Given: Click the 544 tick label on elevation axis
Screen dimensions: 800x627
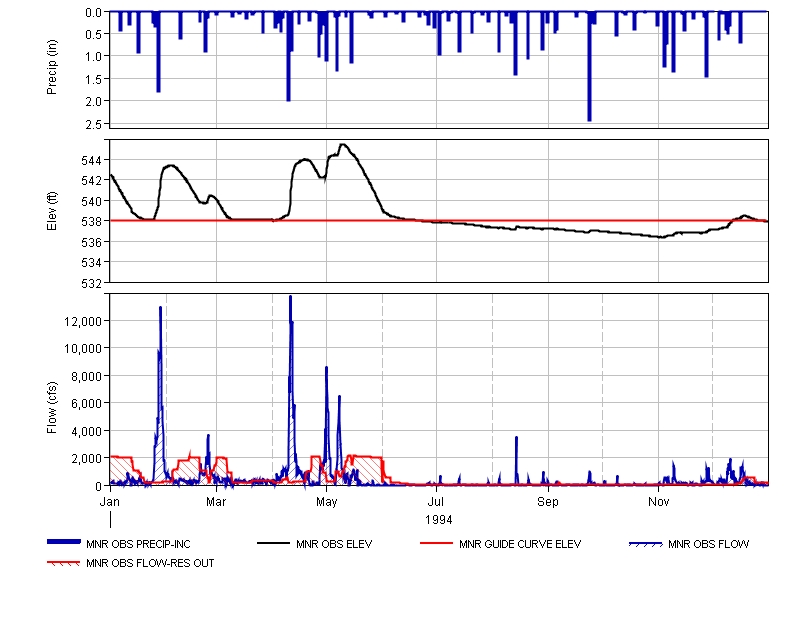Looking at the screenshot, I should tap(90, 160).
